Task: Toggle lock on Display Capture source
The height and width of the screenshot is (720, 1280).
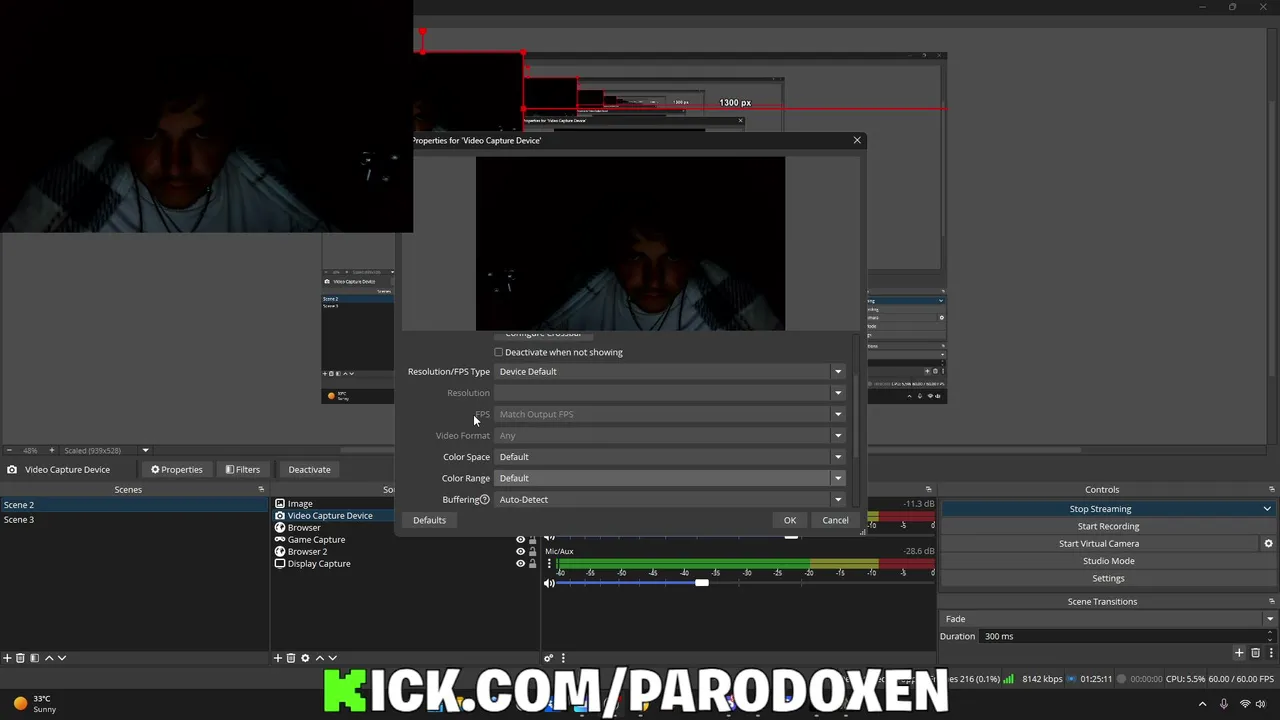Action: (x=532, y=564)
